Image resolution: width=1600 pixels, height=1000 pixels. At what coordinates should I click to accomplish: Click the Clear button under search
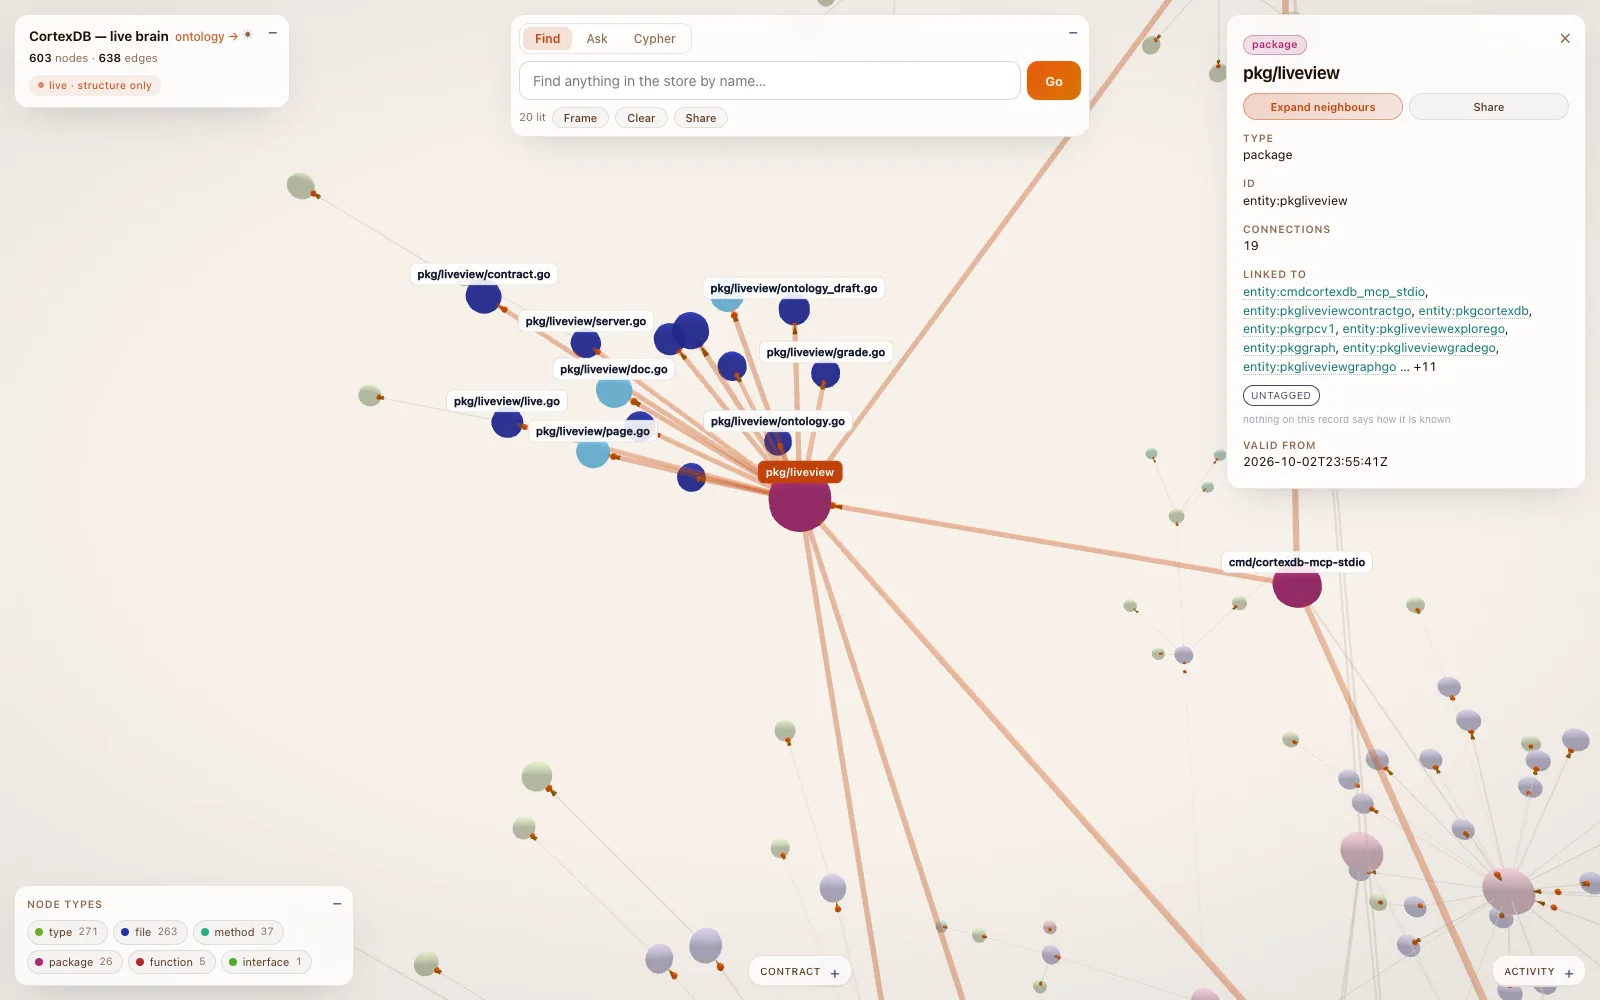641,118
